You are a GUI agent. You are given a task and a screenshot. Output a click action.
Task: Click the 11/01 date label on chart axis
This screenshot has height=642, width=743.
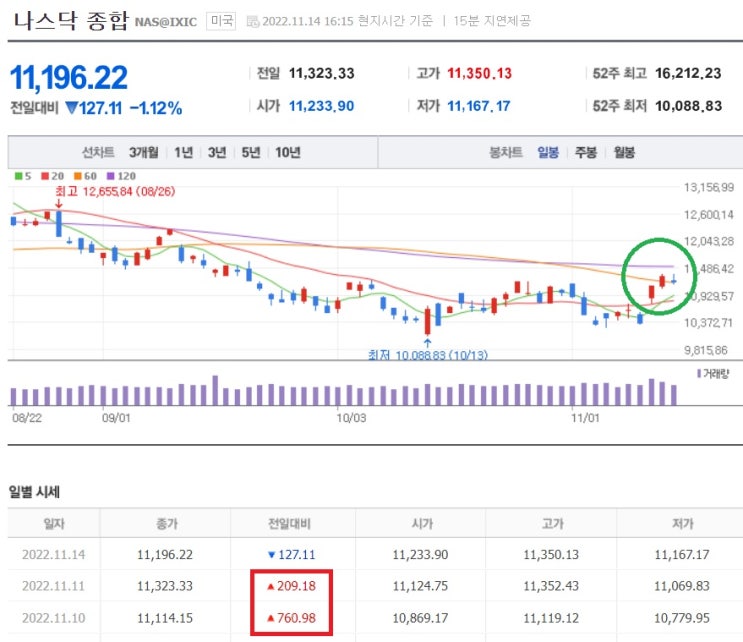tap(585, 418)
